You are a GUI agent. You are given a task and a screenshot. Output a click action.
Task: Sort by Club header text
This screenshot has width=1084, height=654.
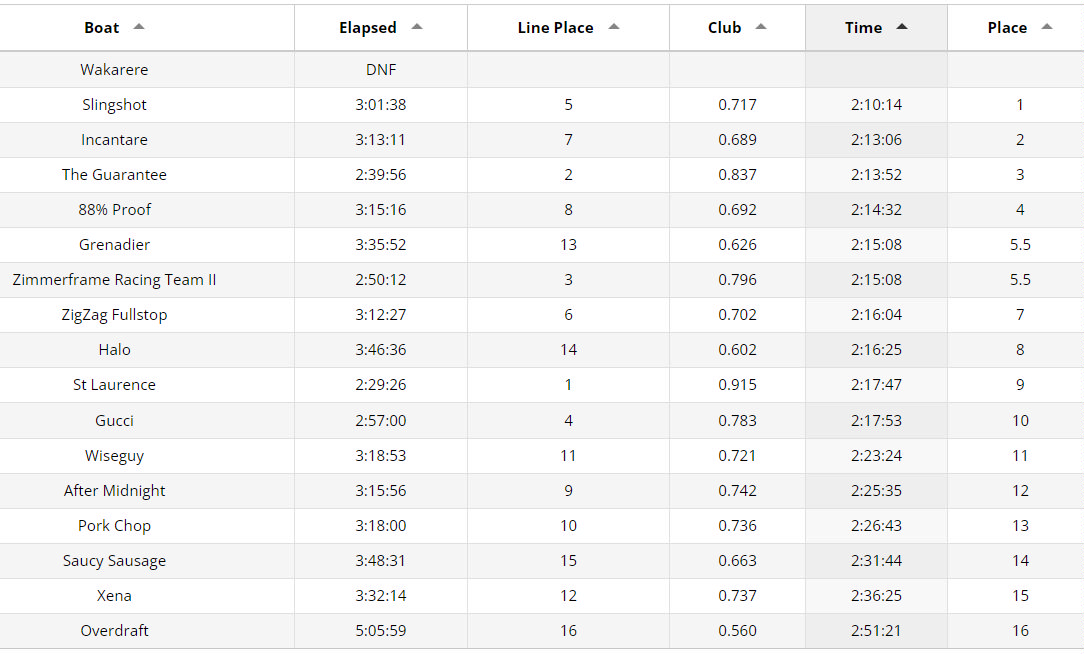724,28
